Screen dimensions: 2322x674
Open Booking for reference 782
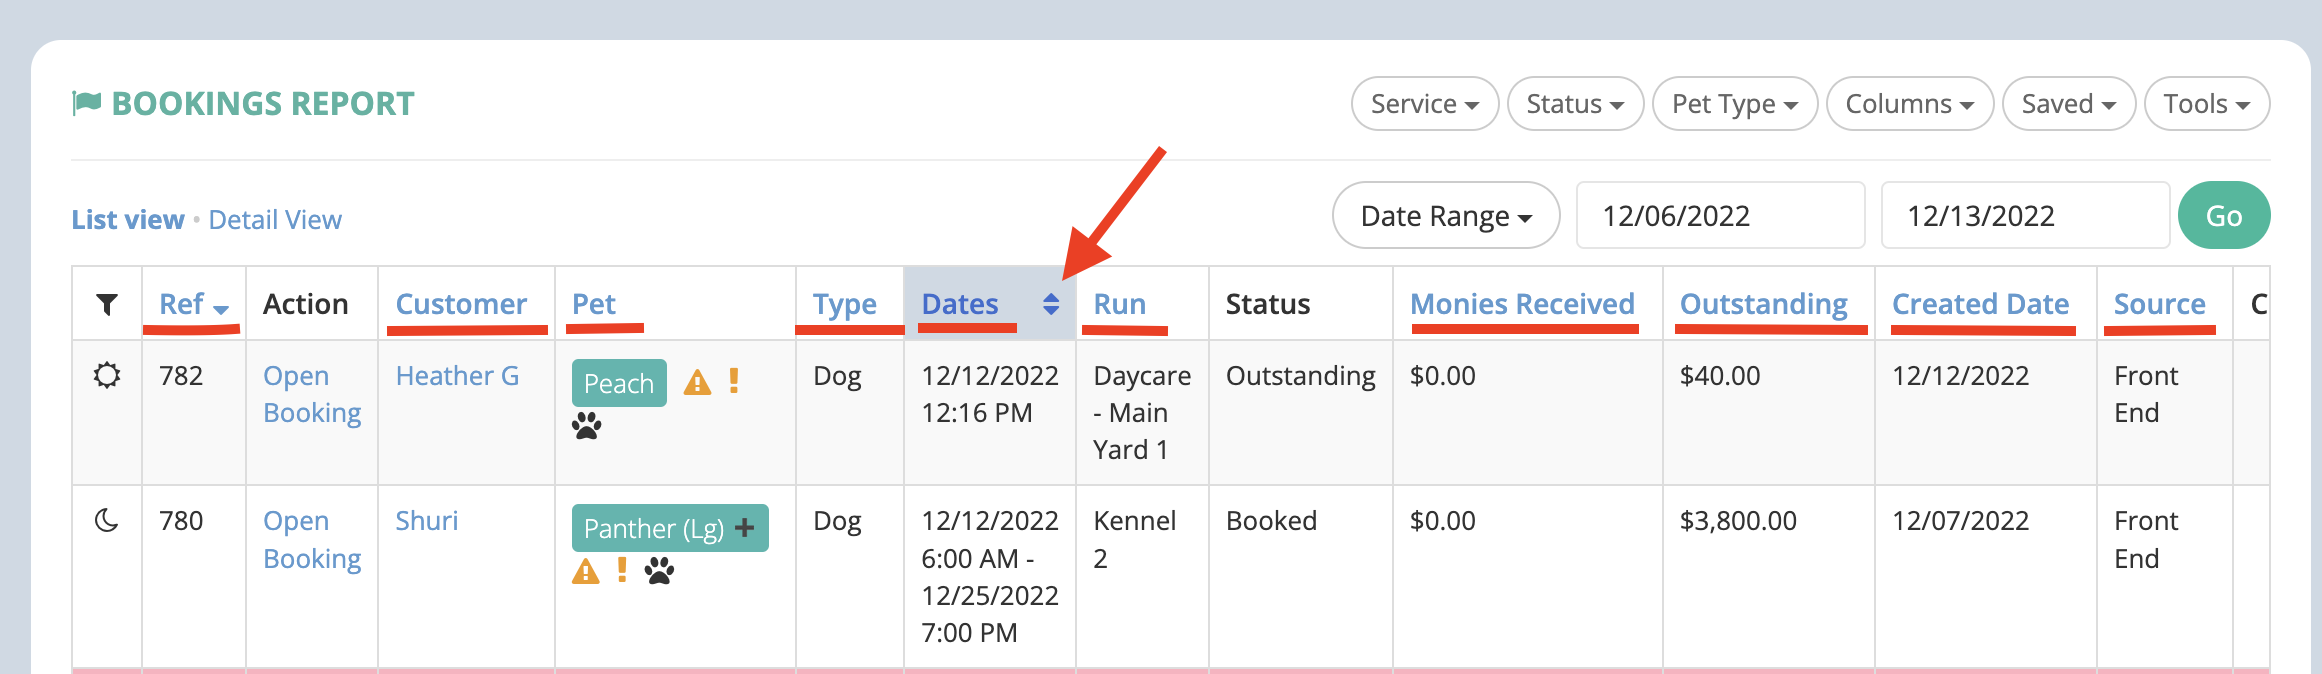312,394
